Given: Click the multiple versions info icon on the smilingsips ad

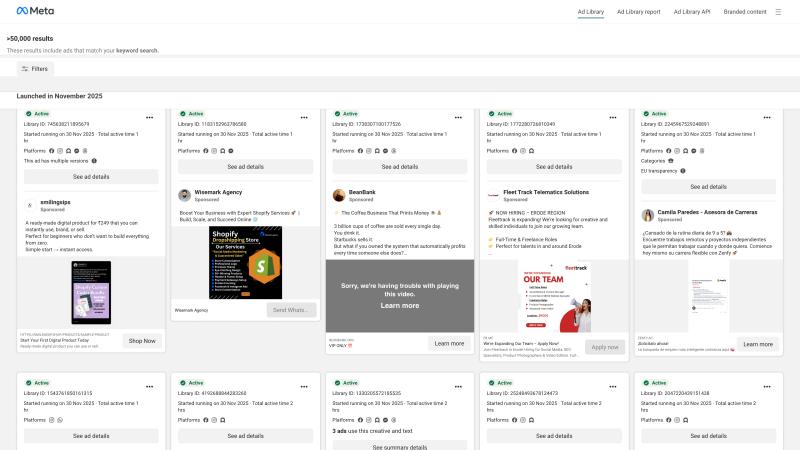Looking at the screenshot, I should pyautogui.click(x=94, y=161).
